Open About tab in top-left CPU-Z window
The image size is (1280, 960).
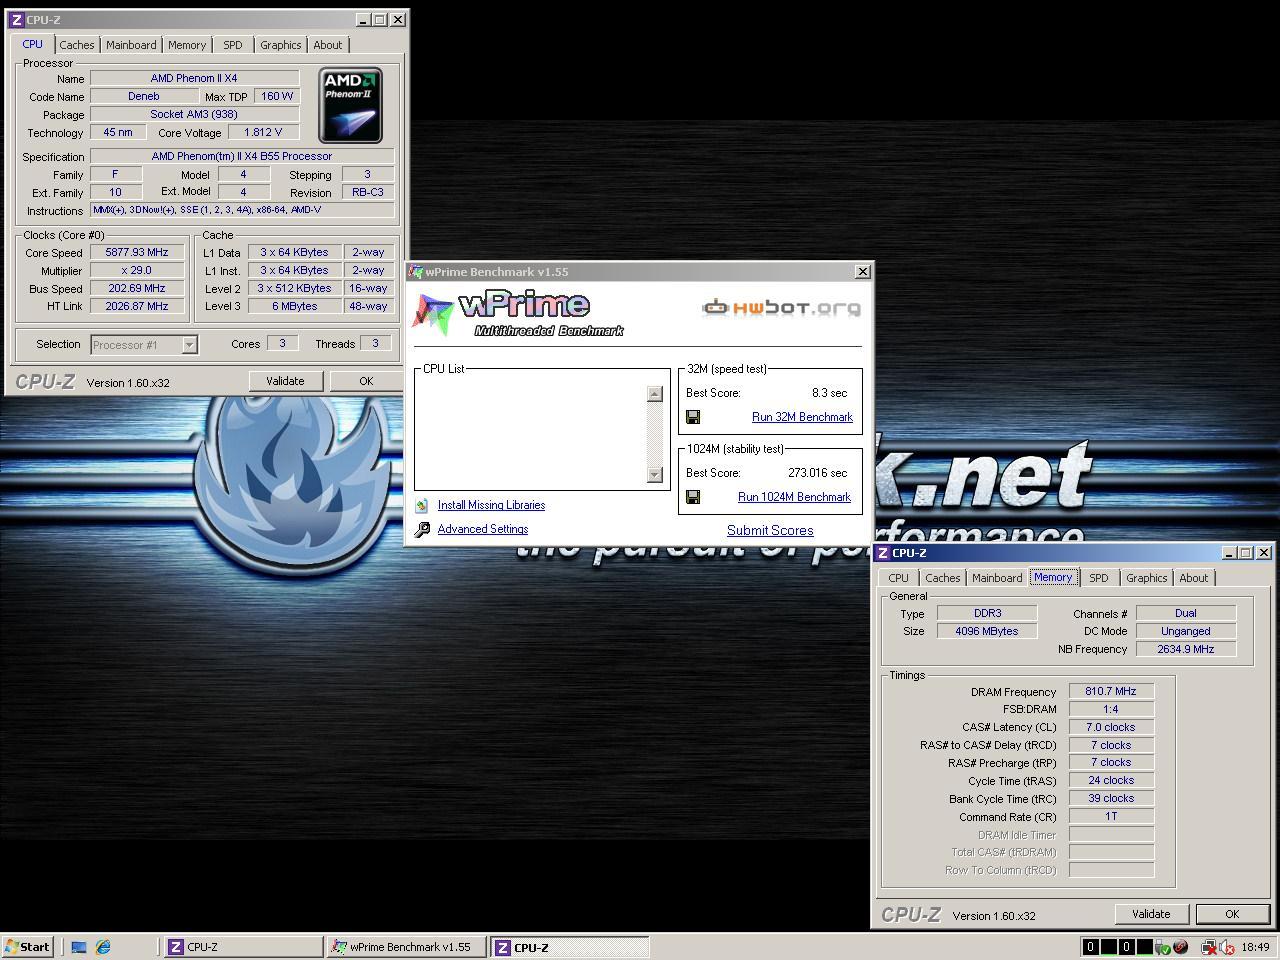[328, 45]
